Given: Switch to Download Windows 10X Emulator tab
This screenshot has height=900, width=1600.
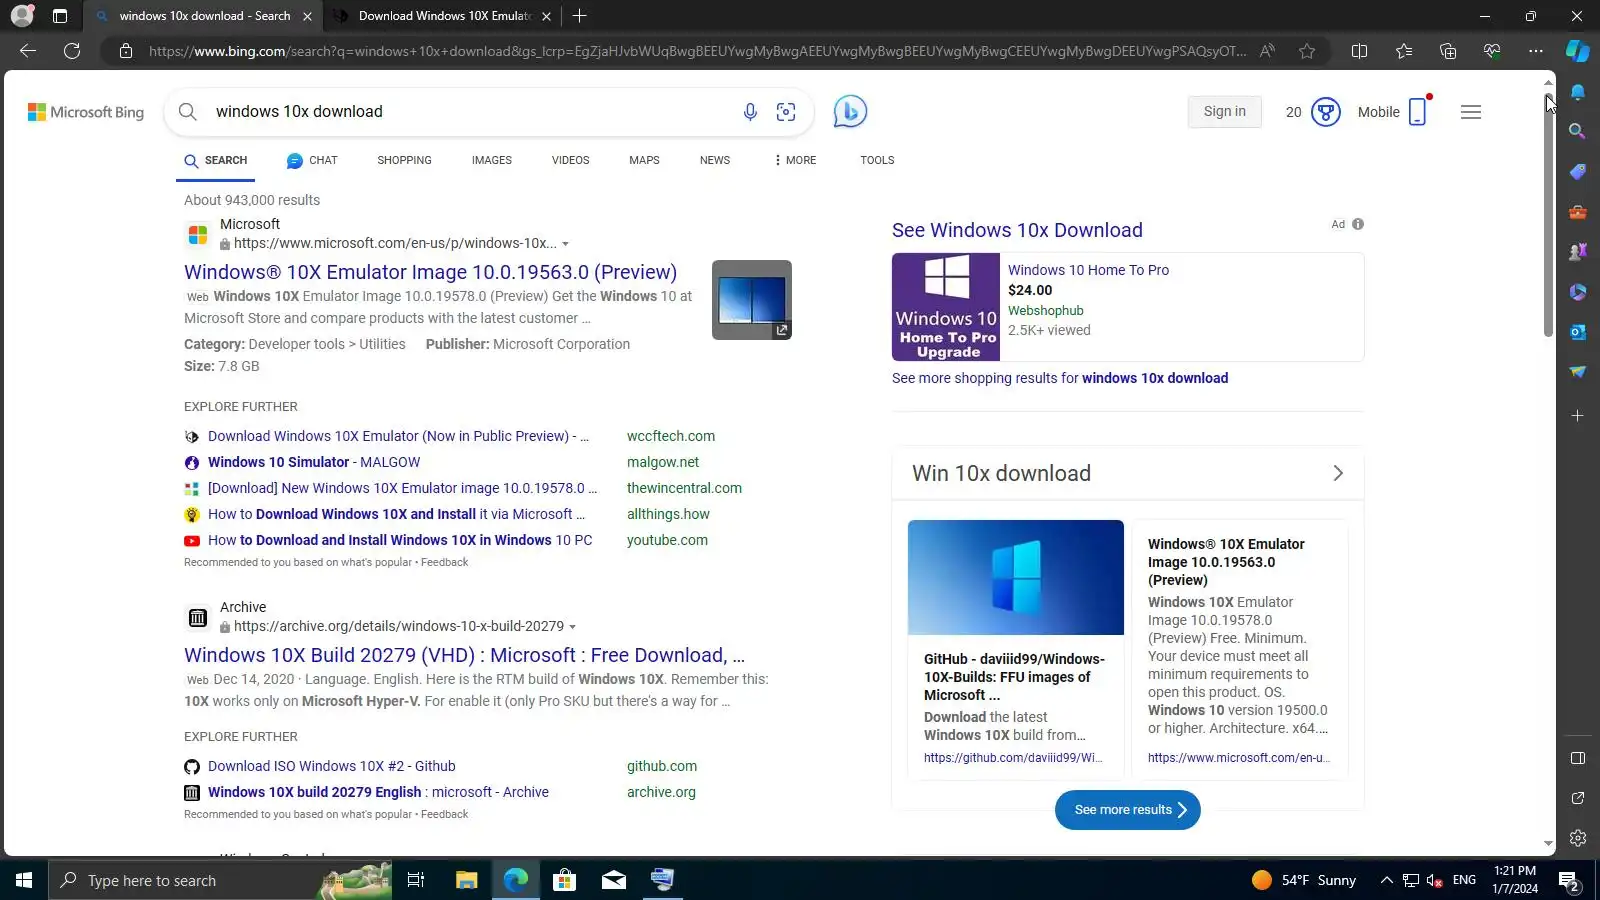Looking at the screenshot, I should coord(441,16).
